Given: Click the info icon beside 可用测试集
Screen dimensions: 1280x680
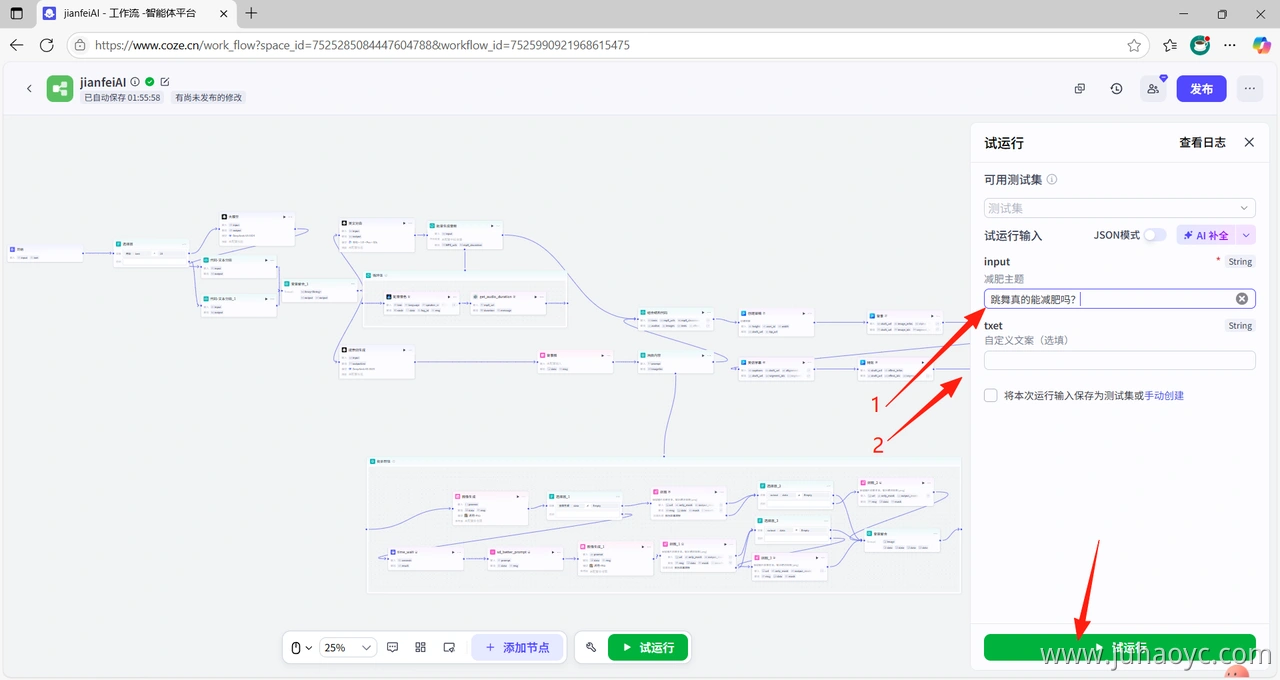Looking at the screenshot, I should (x=1052, y=180).
